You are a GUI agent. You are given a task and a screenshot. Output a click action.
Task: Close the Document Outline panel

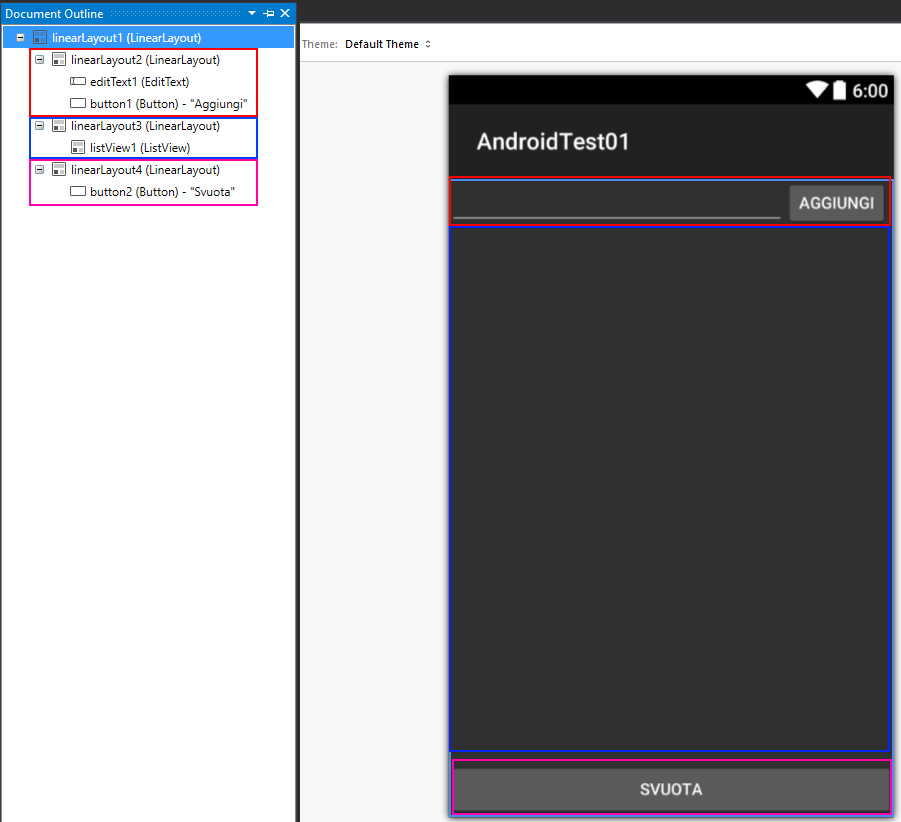click(x=285, y=13)
